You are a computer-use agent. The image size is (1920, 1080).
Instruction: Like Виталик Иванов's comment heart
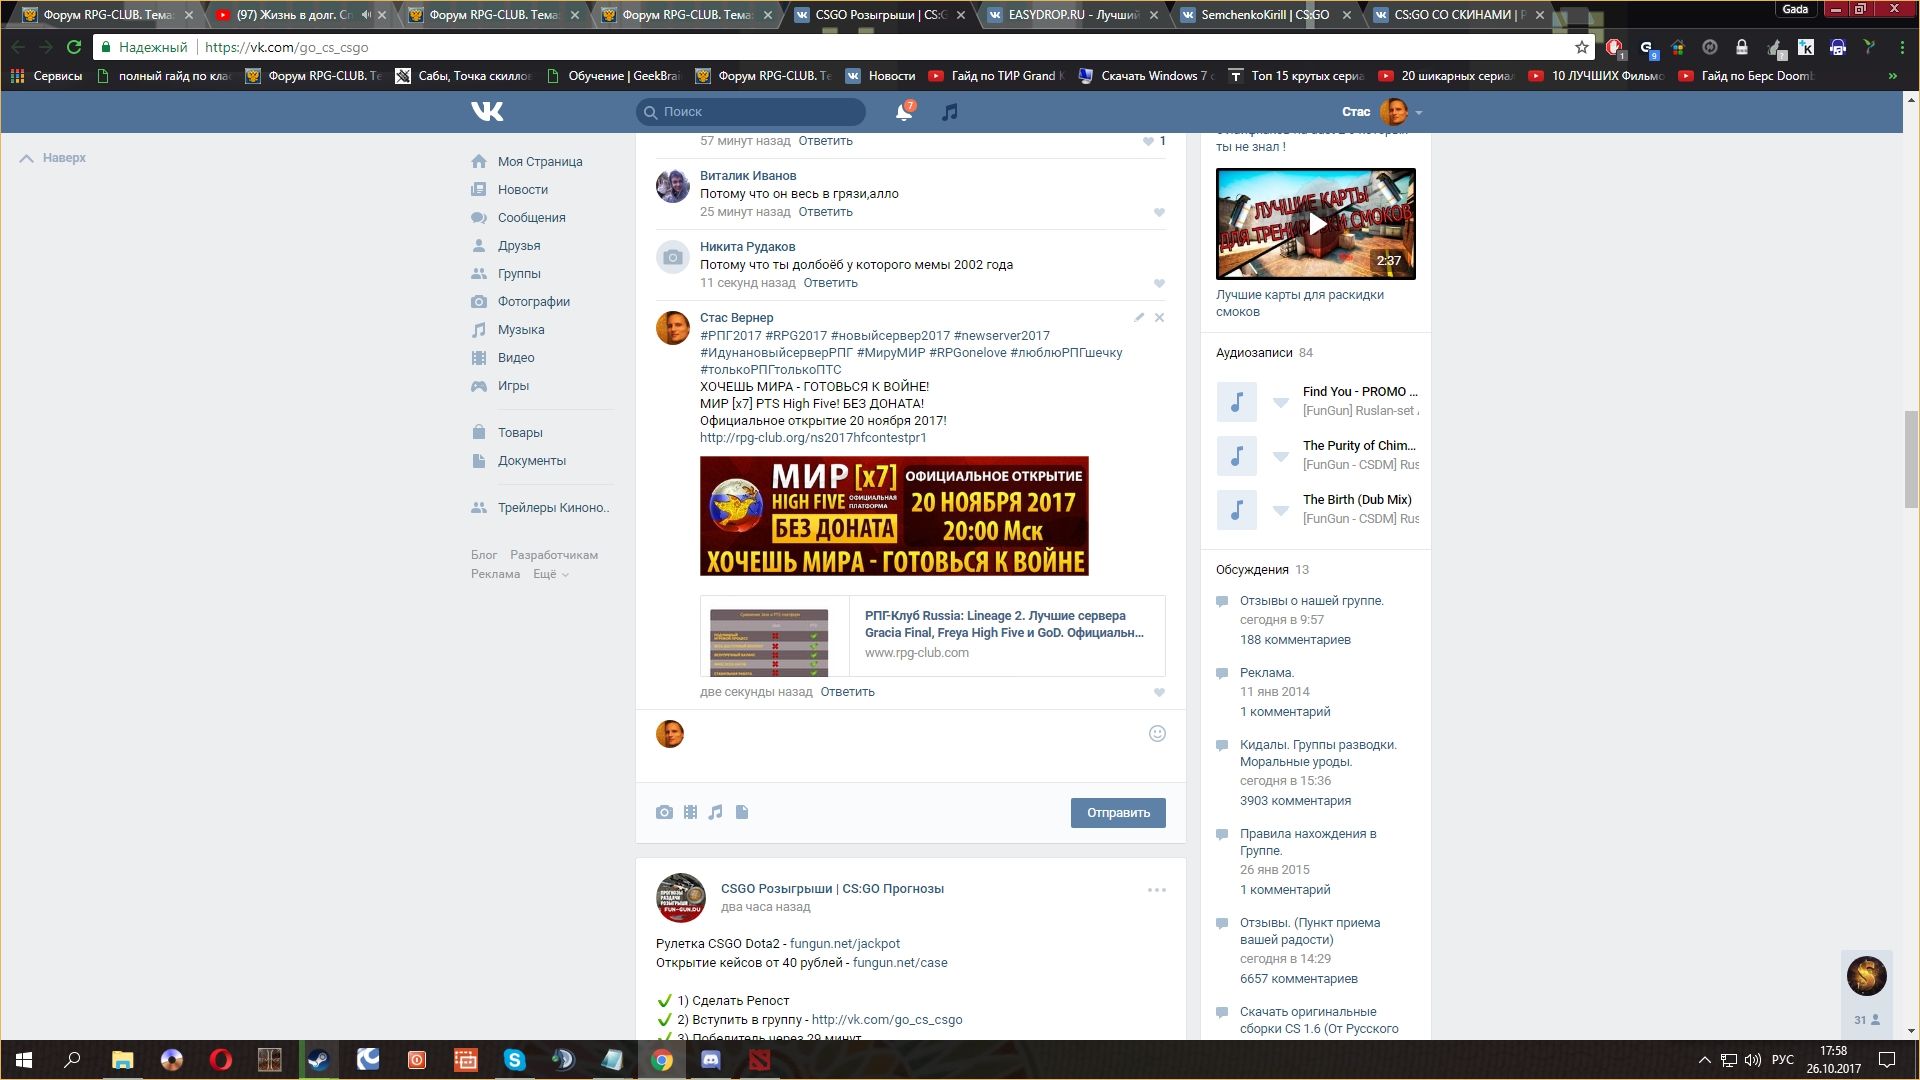coord(1159,212)
